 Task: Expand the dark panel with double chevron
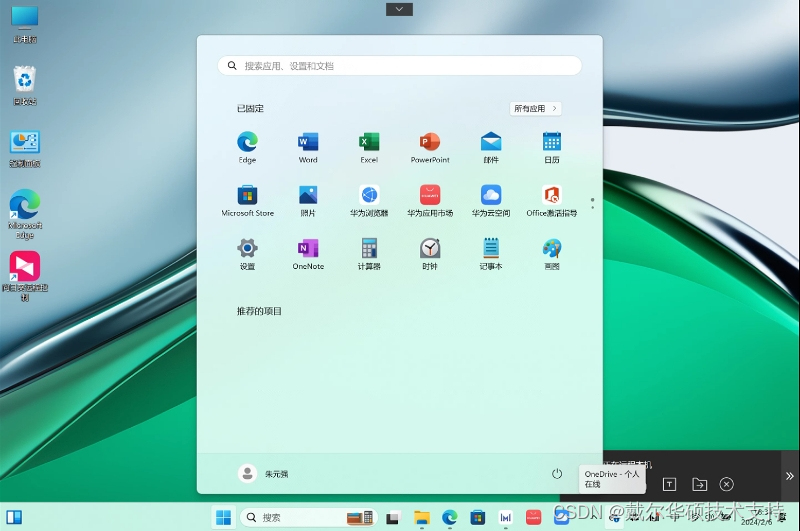point(790,476)
